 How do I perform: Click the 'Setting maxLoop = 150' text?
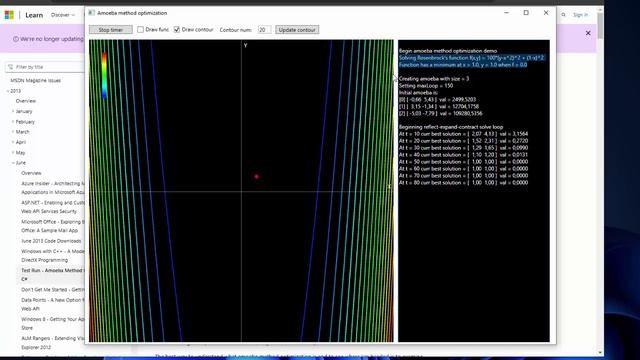pos(426,86)
